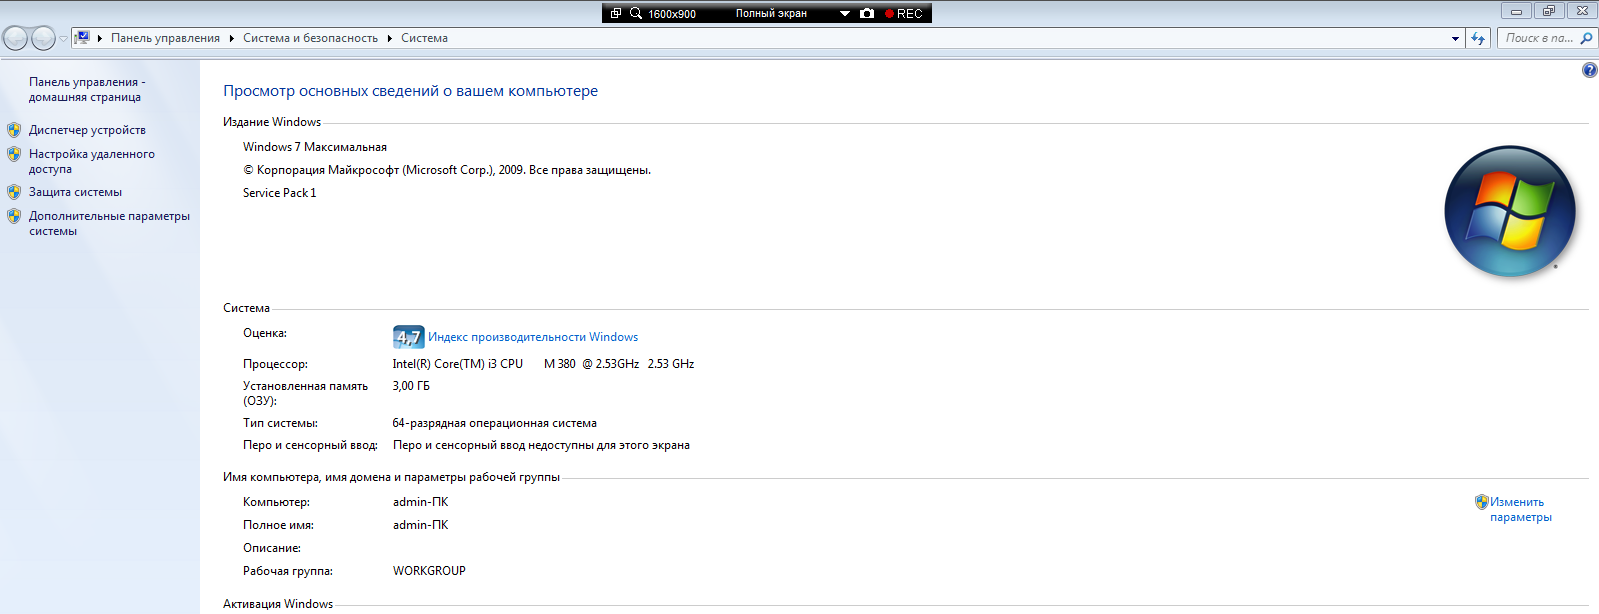This screenshot has height=614, width=1599.
Task: Click the Активация Windows section header
Action: (278, 604)
